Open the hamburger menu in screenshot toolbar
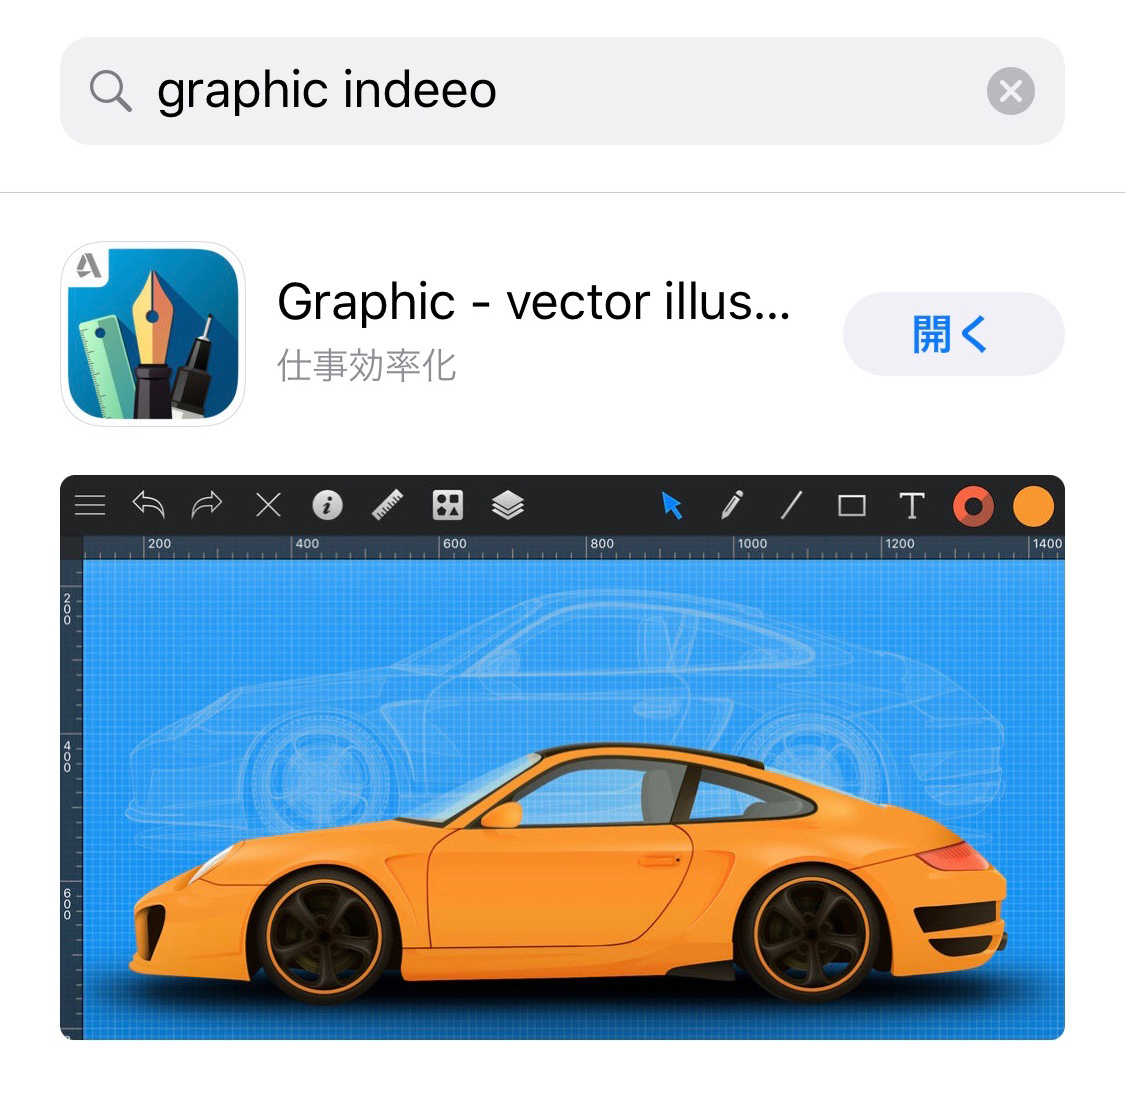Image resolution: width=1125 pixels, height=1108 pixels. coord(90,505)
